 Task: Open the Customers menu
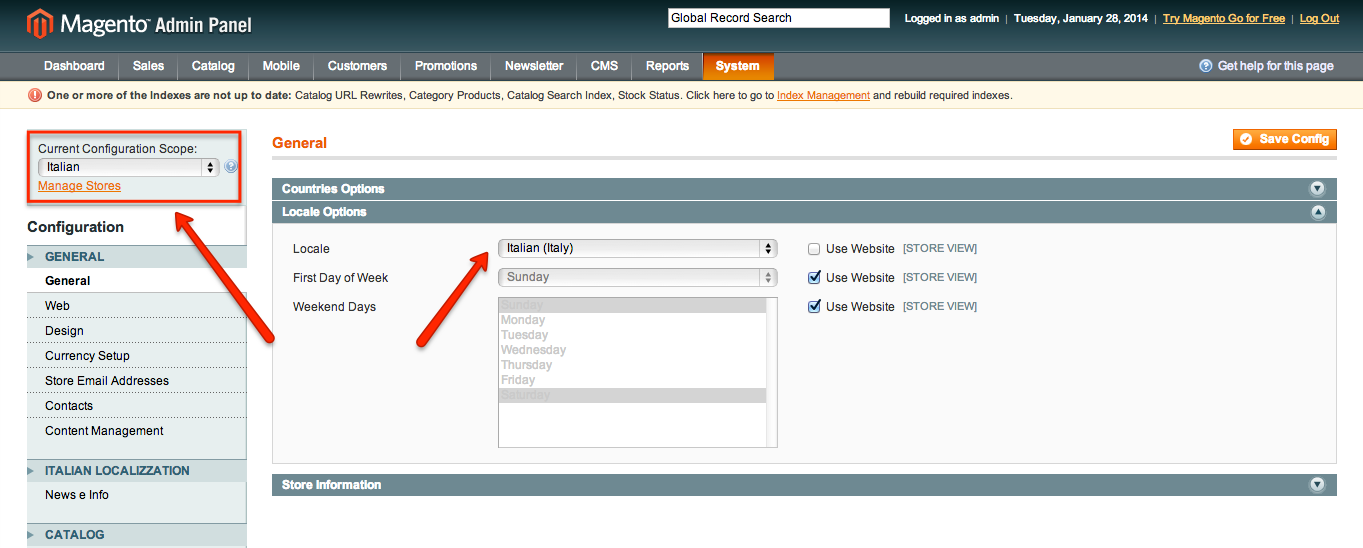357,66
